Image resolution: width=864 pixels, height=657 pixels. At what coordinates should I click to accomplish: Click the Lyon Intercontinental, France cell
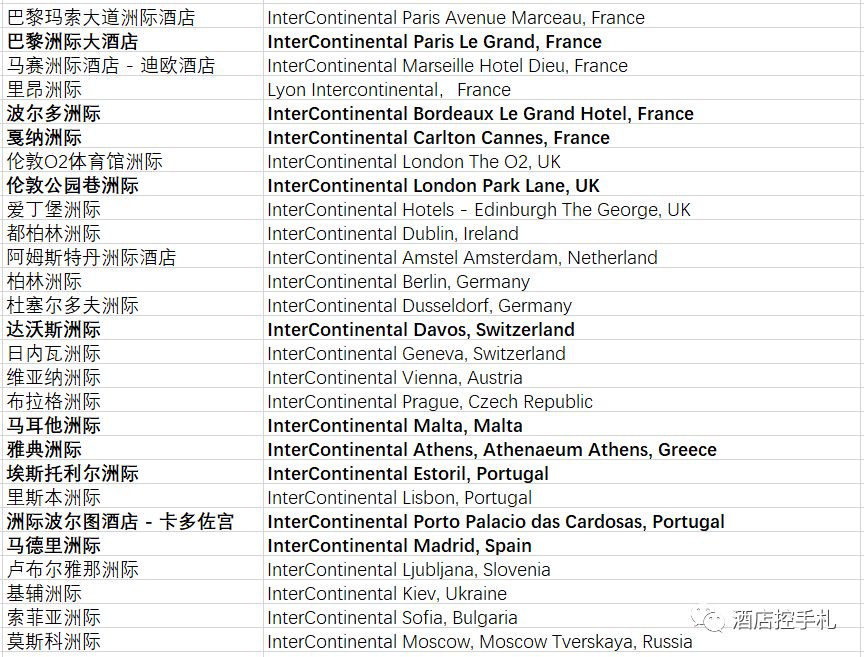(388, 90)
